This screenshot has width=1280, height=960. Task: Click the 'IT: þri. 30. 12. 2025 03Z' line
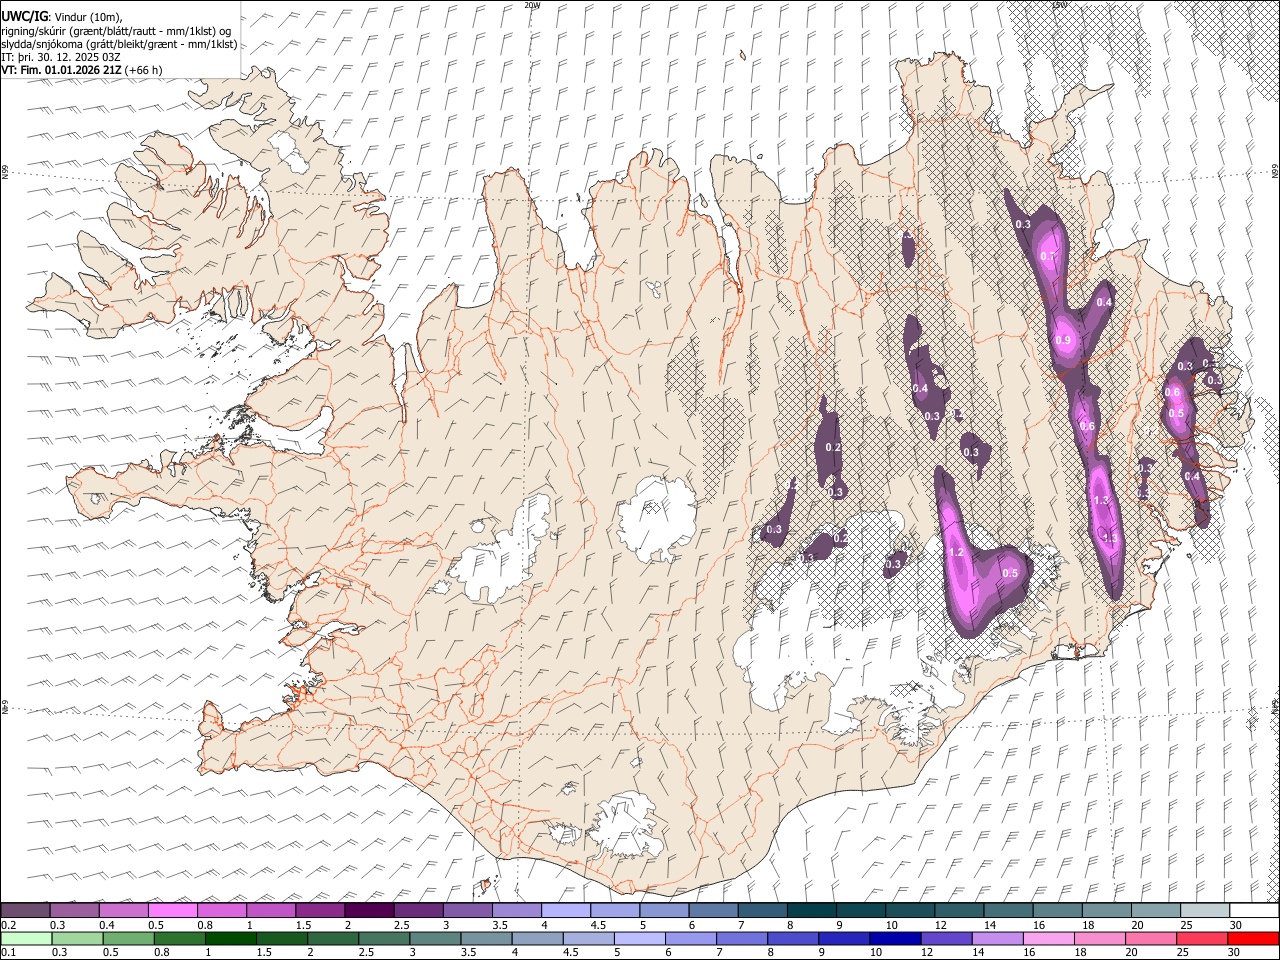(x=61, y=57)
